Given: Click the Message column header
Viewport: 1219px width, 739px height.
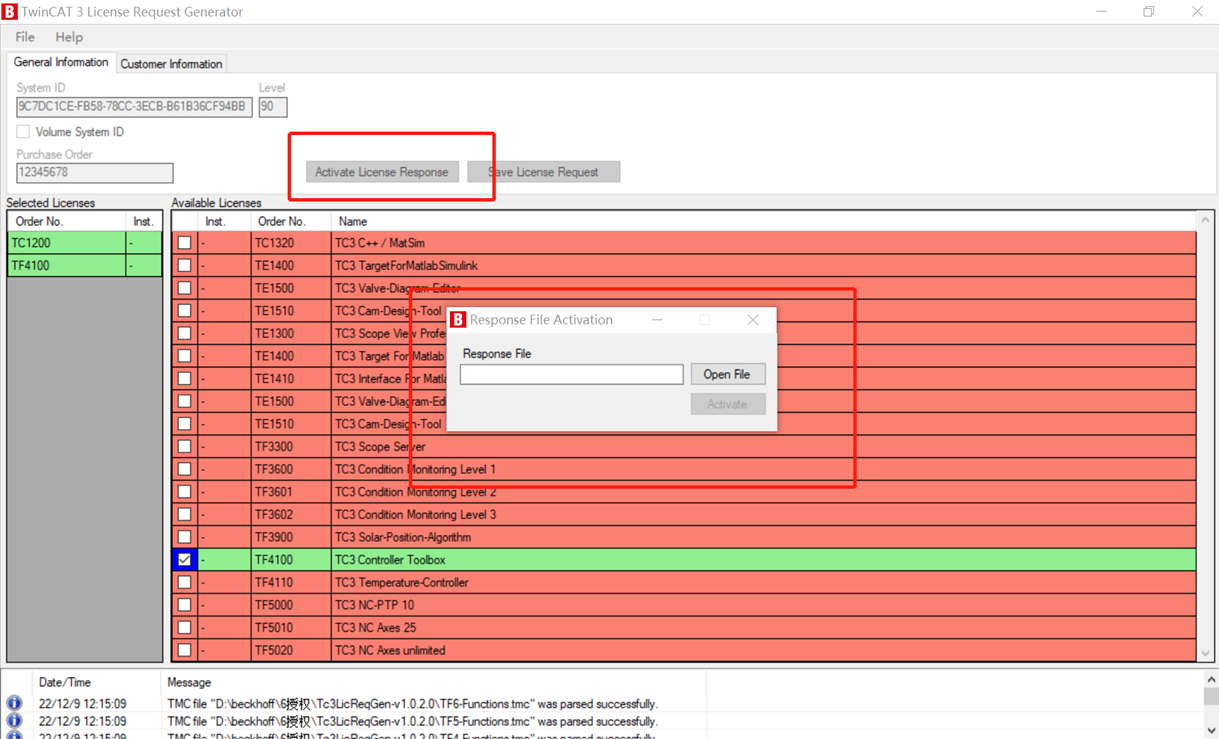Looking at the screenshot, I should click(433, 682).
